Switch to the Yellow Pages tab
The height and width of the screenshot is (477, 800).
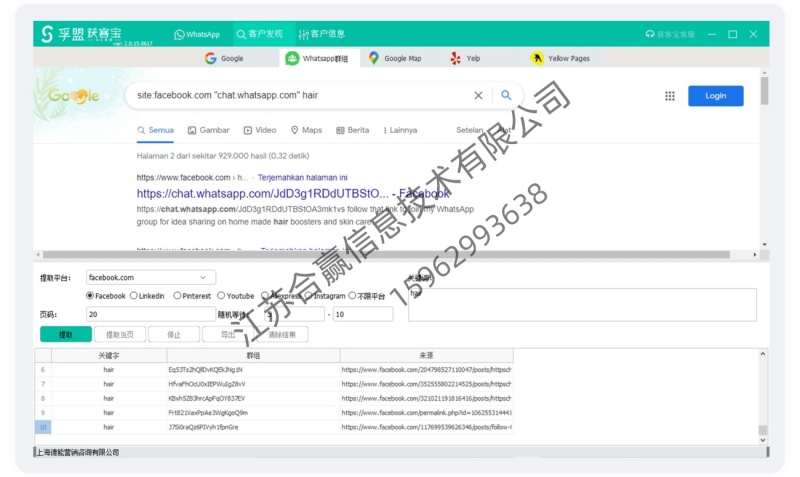pyautogui.click(x=560, y=58)
